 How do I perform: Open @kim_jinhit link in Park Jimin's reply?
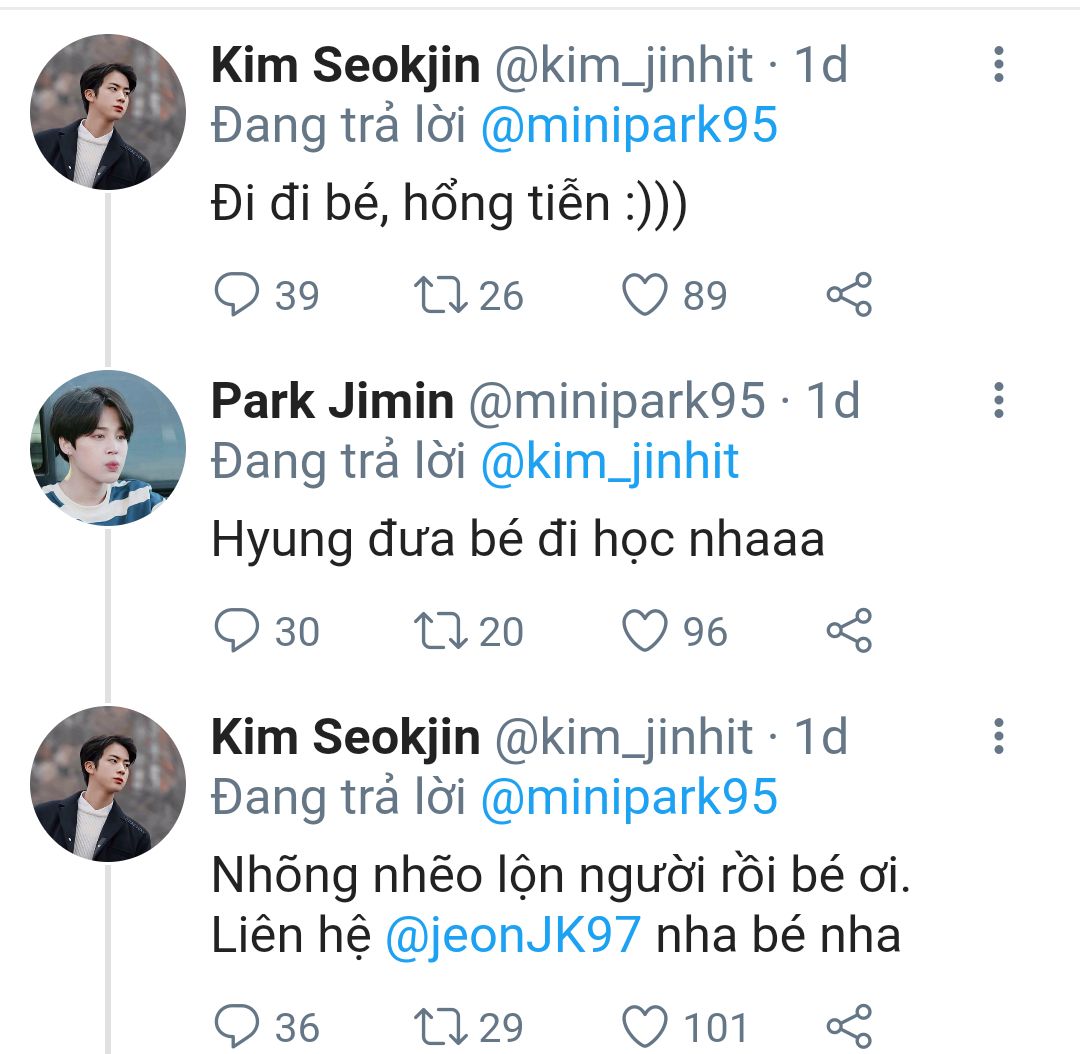[610, 462]
